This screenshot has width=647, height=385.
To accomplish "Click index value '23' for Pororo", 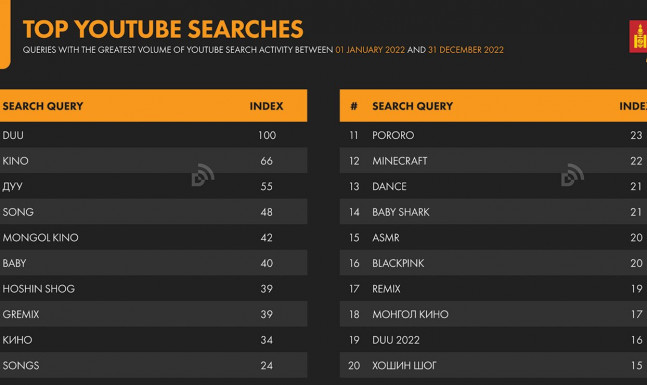I will point(636,135).
